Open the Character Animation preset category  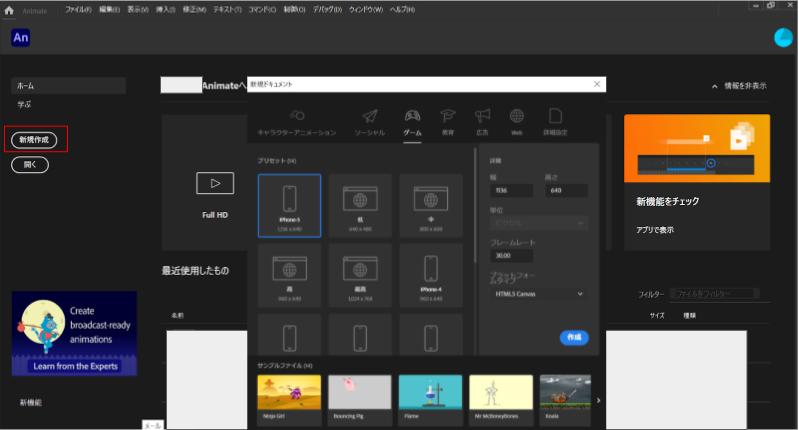pyautogui.click(x=297, y=122)
